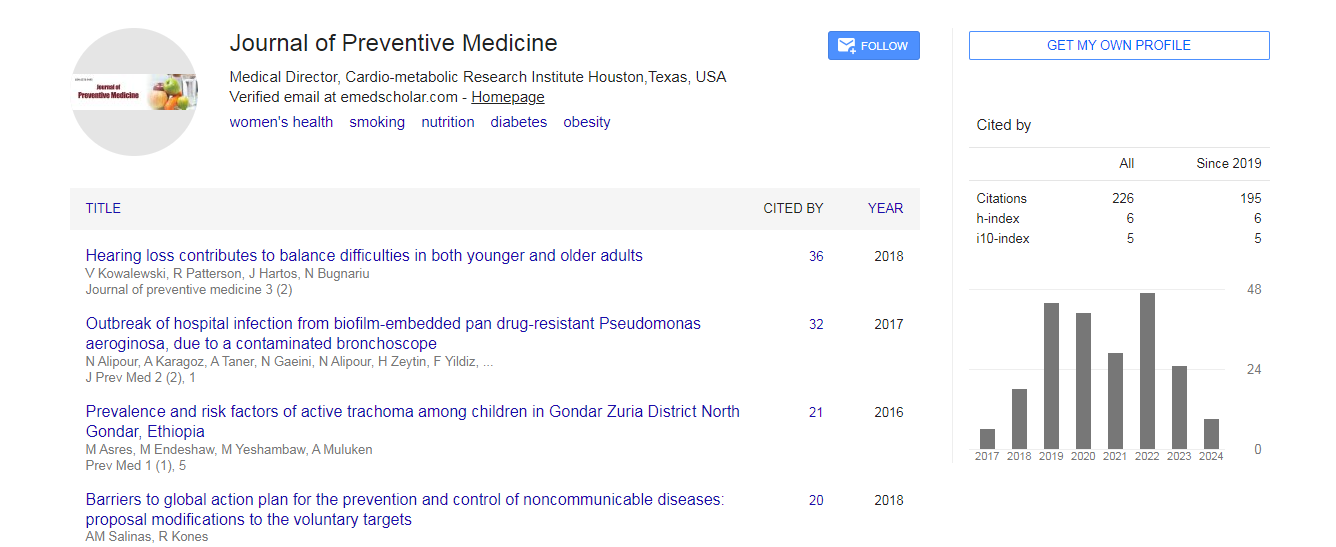Open the Get My Own Profile button
This screenshot has width=1336, height=547.
tap(1118, 46)
